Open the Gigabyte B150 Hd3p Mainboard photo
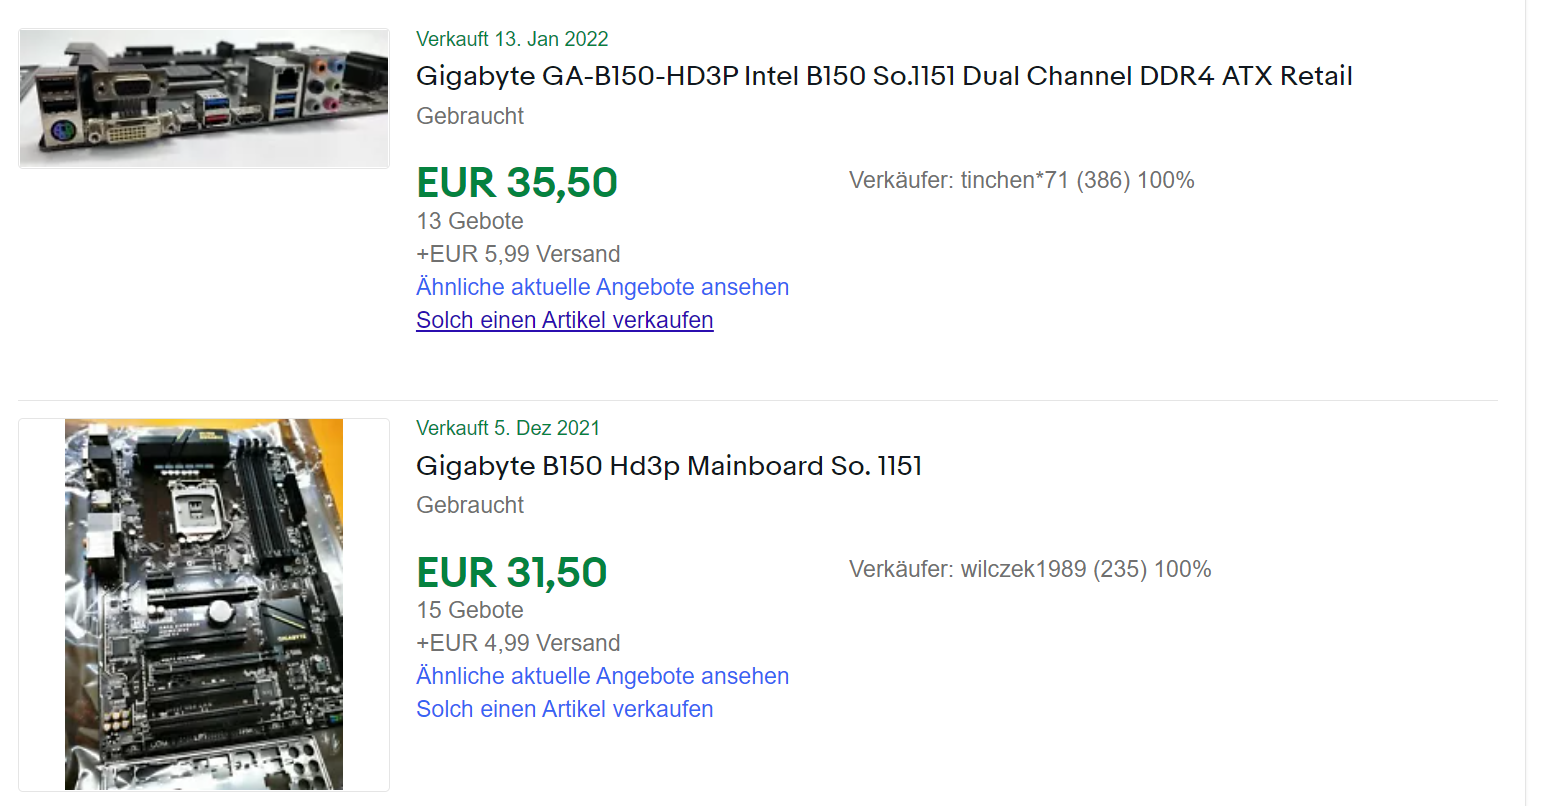This screenshot has width=1543, height=806. coord(204,604)
